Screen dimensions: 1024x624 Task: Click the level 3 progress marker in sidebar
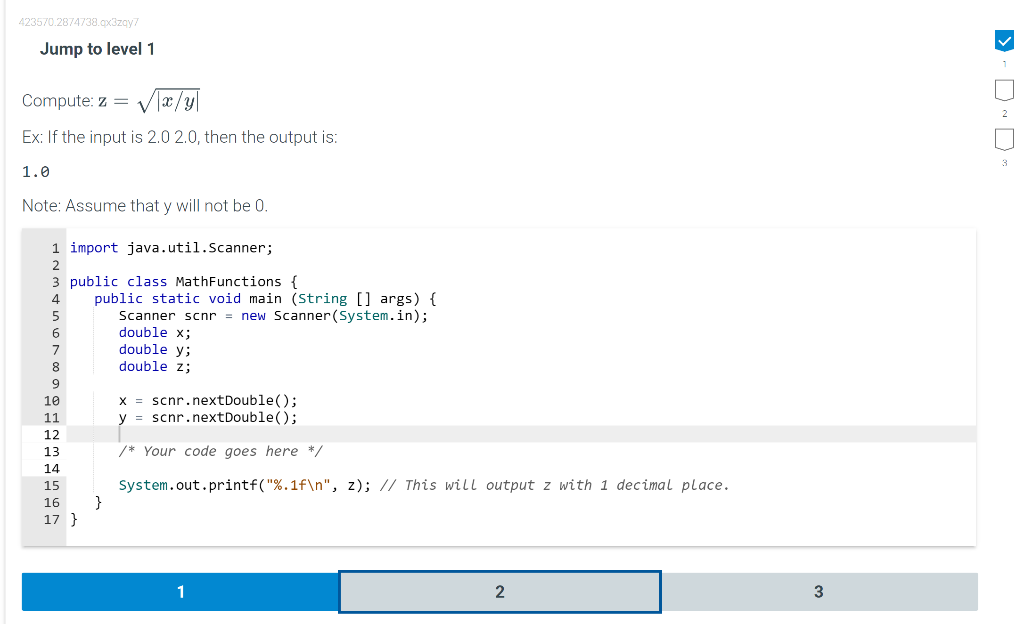[x=1003, y=140]
